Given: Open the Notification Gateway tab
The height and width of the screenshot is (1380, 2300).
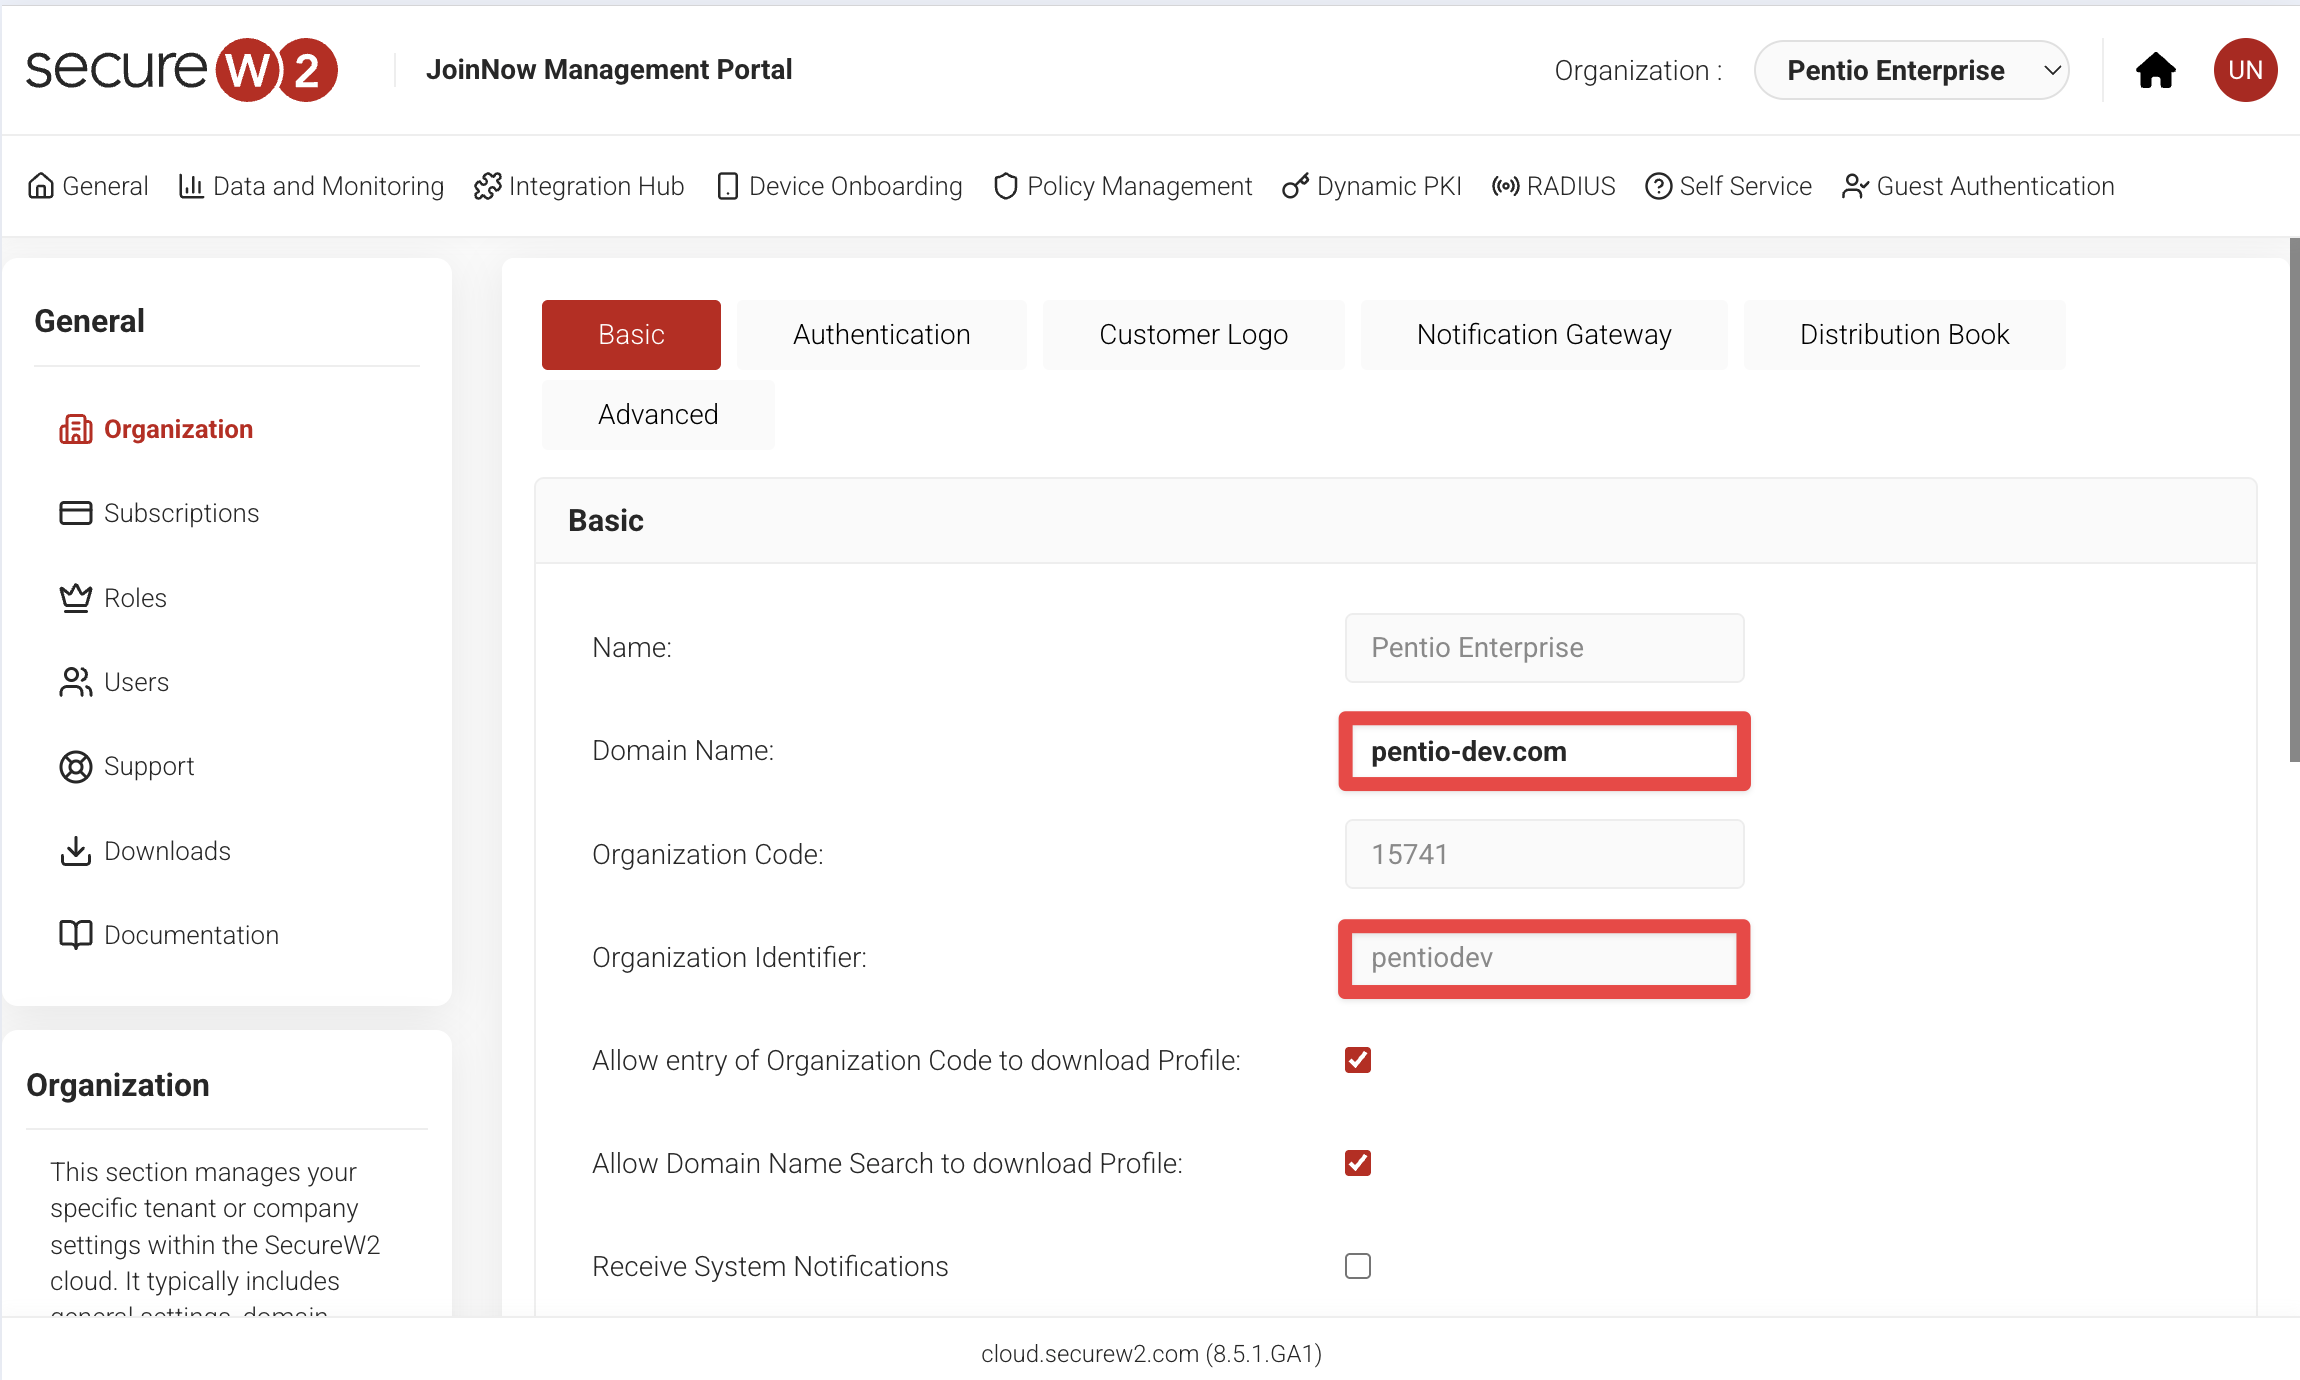Looking at the screenshot, I should click(x=1544, y=335).
